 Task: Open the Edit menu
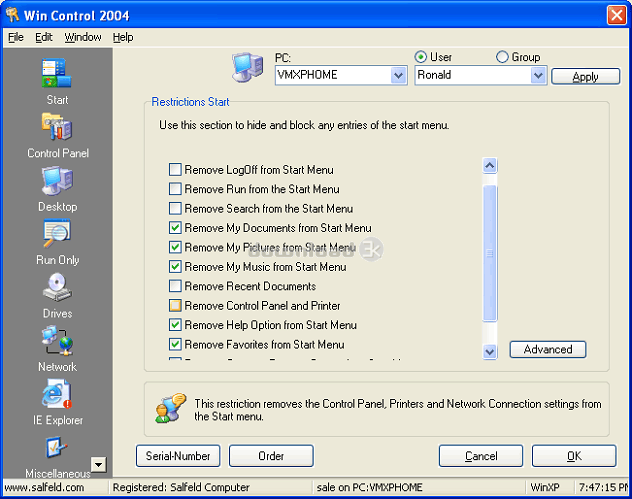click(x=44, y=37)
